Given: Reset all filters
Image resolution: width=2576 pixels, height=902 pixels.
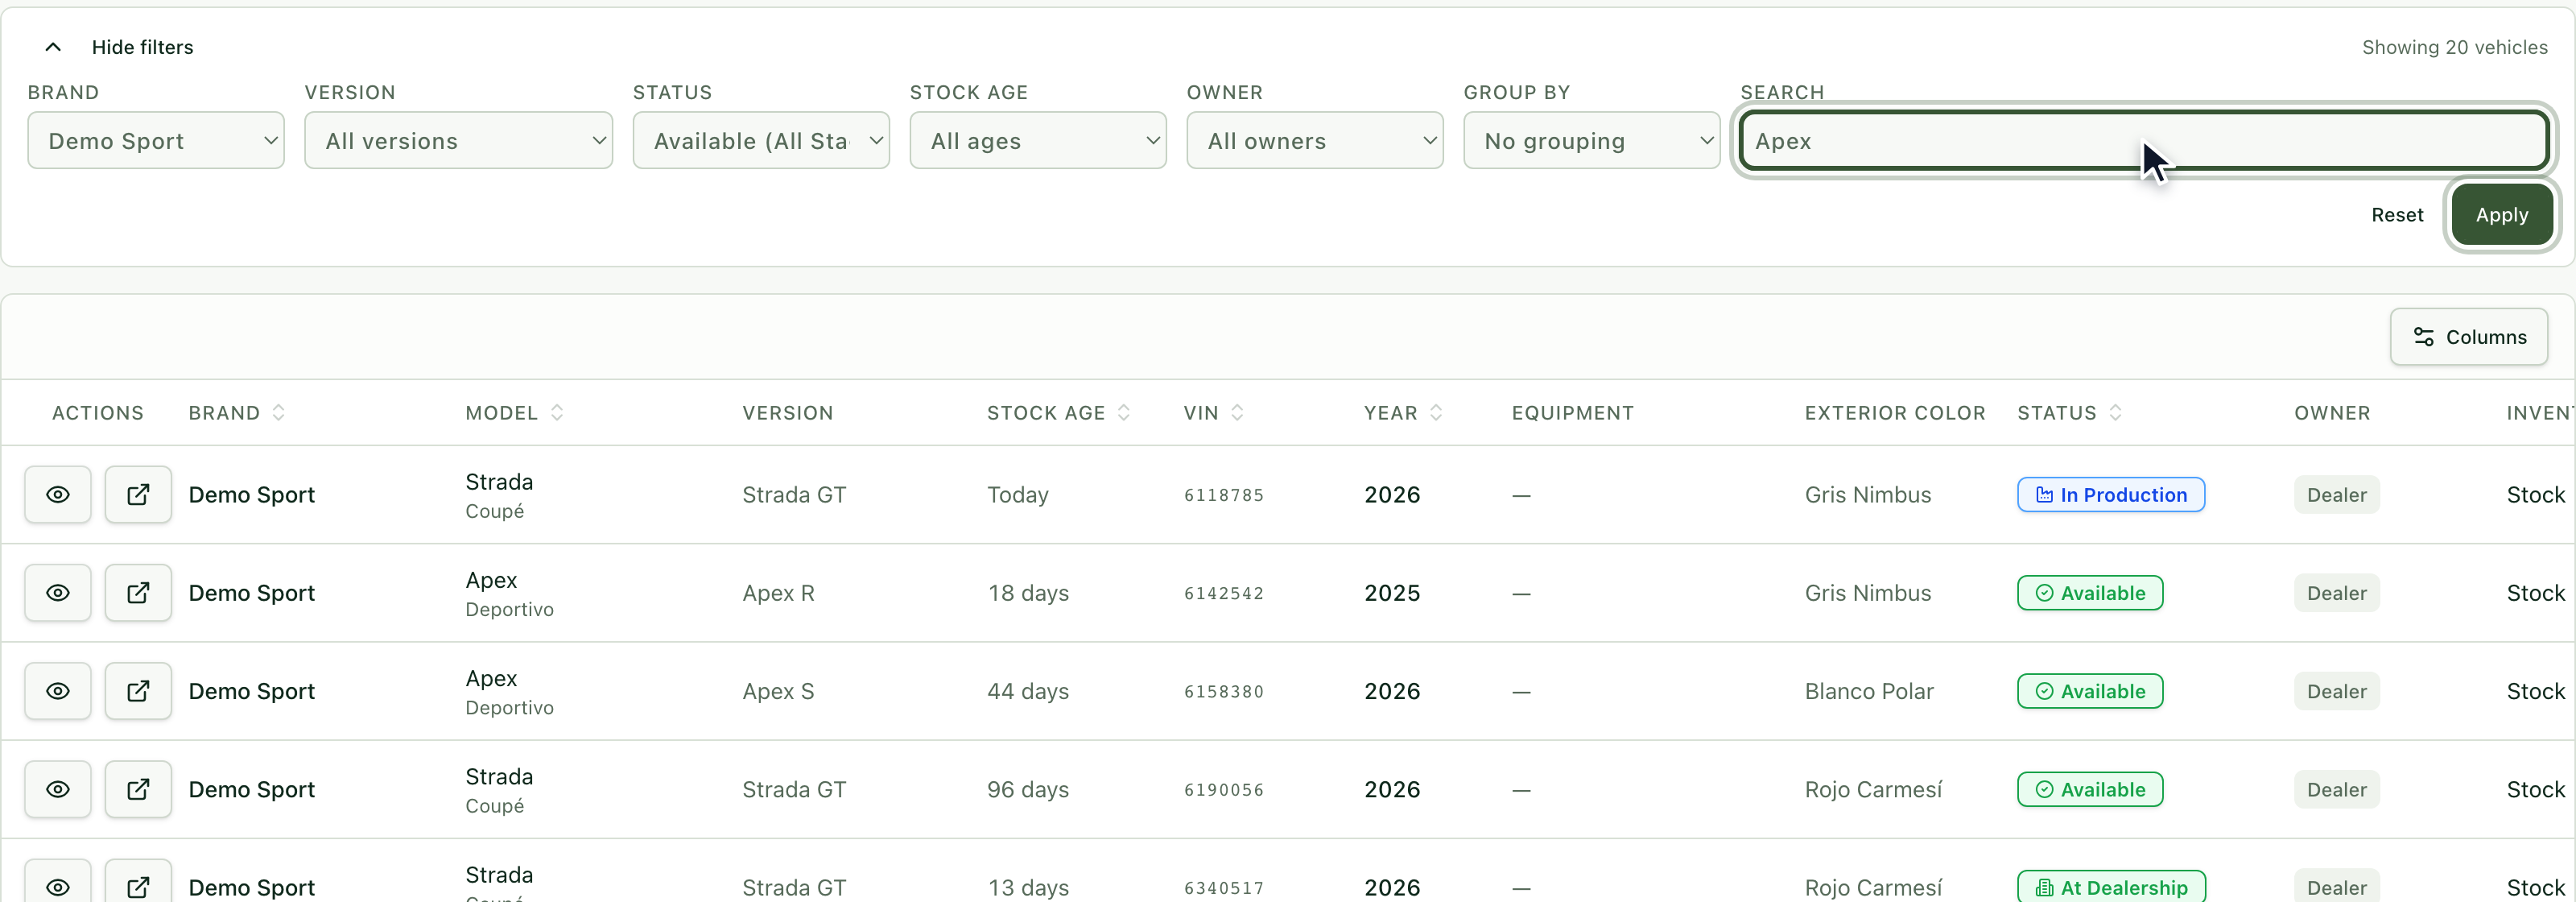Looking at the screenshot, I should tap(2397, 214).
